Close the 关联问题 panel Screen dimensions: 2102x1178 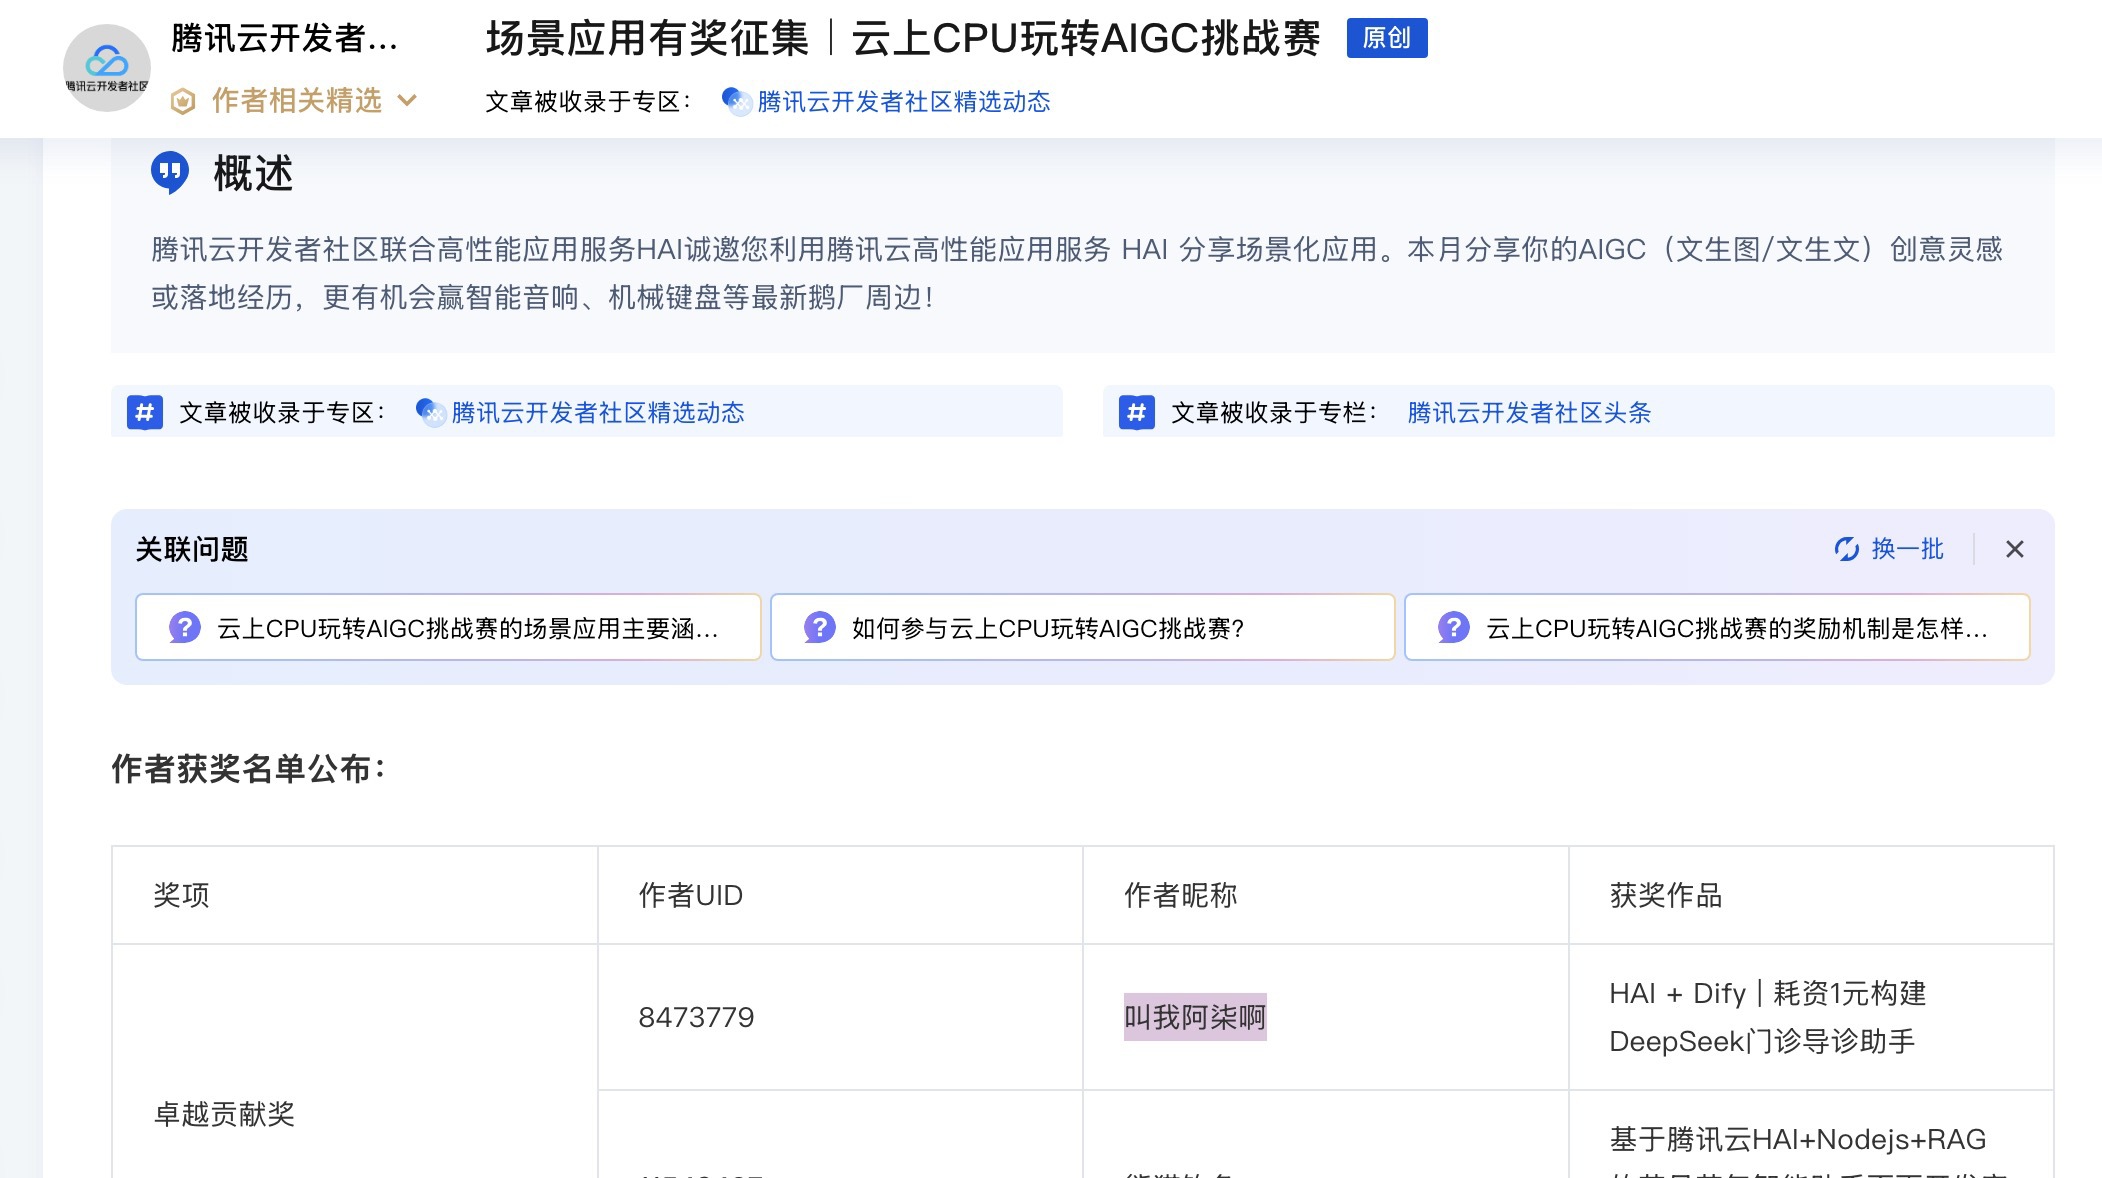point(2014,549)
